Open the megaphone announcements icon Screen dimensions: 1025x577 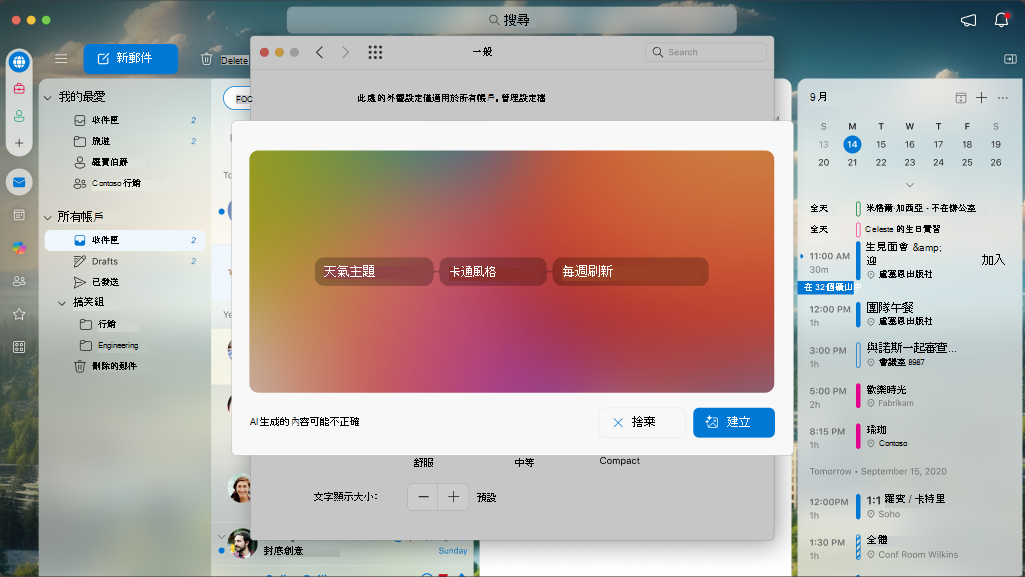(968, 20)
